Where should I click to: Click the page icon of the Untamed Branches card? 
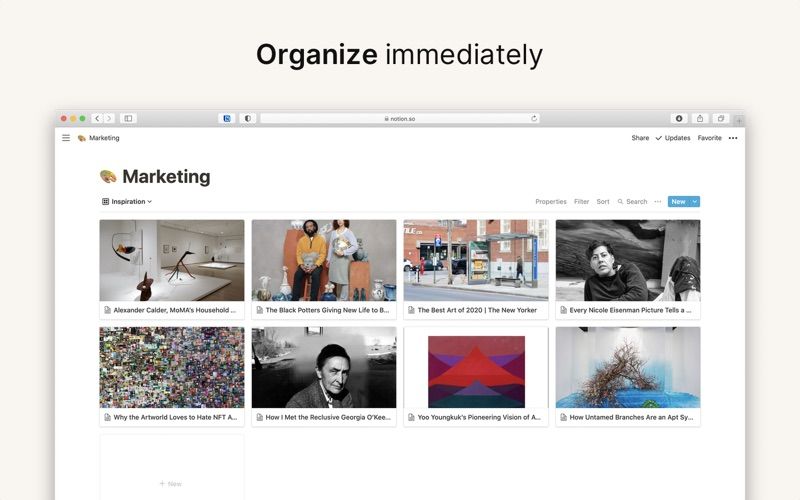coord(564,417)
